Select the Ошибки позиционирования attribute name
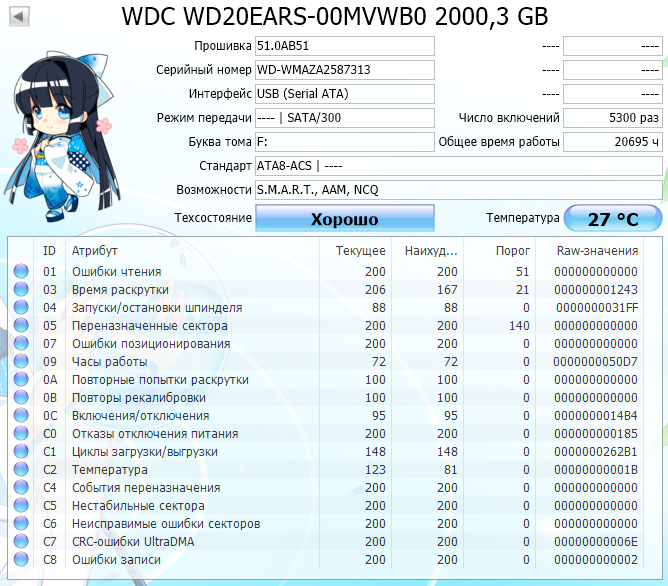 (151, 344)
